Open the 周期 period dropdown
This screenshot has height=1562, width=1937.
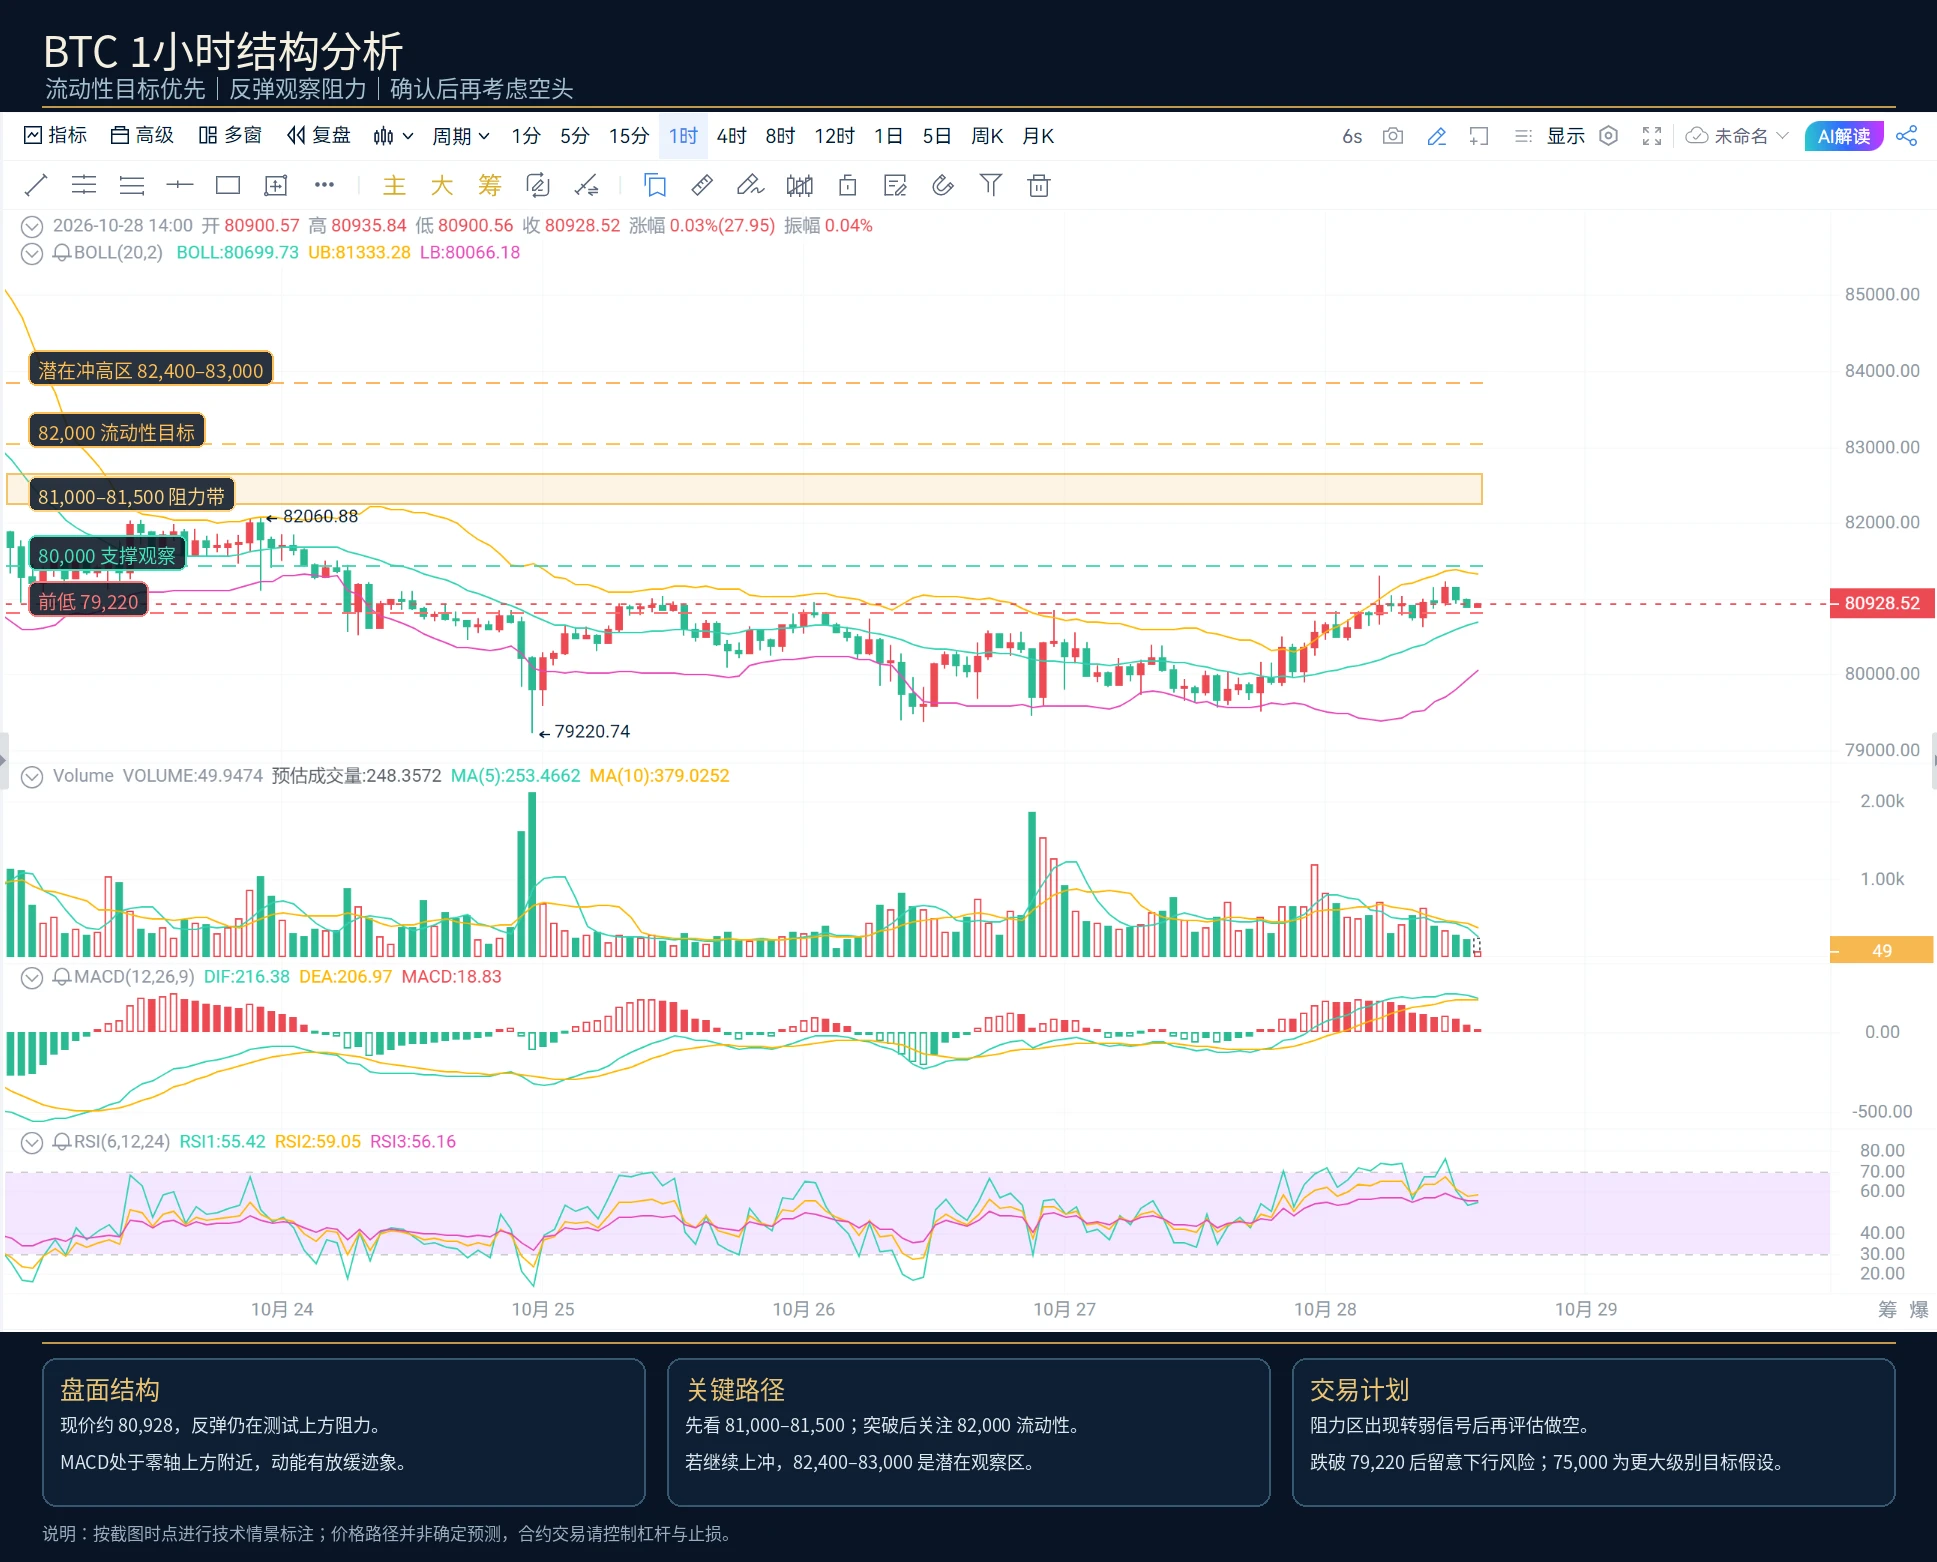461,136
